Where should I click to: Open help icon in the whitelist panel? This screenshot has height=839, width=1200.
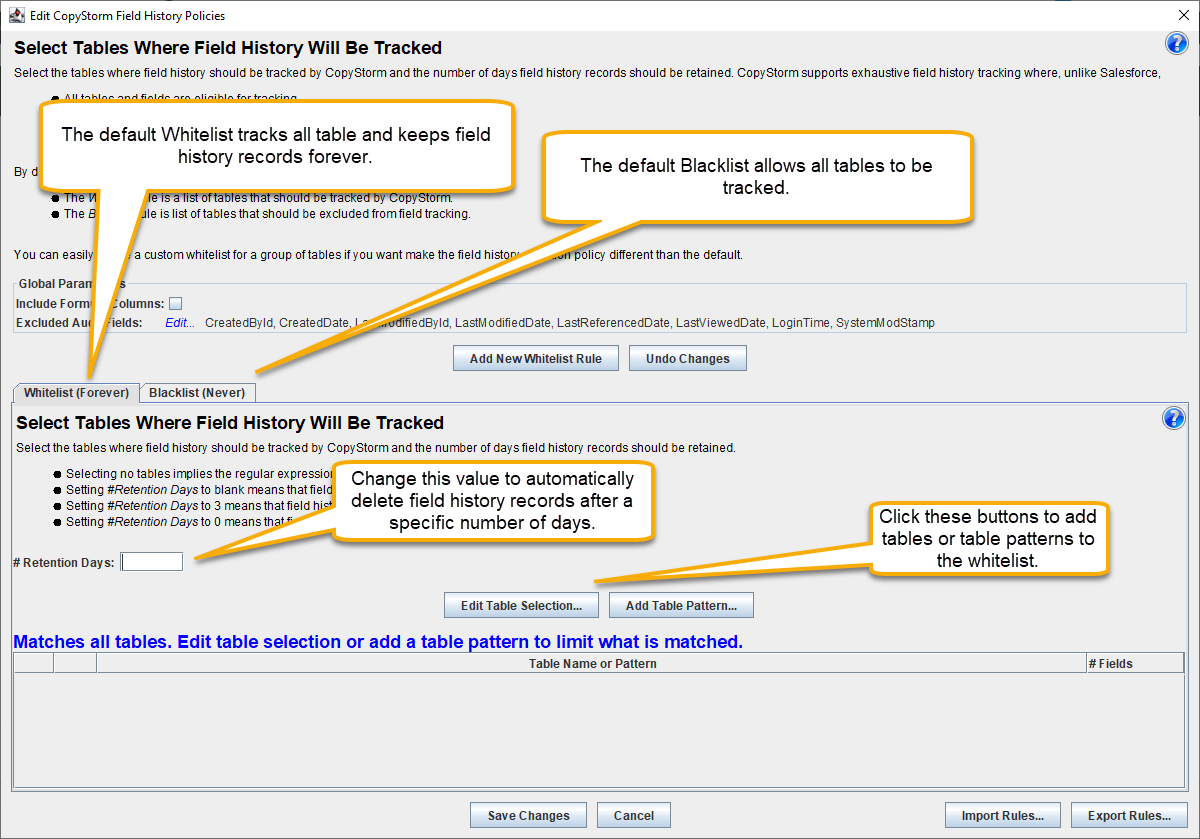(1173, 418)
